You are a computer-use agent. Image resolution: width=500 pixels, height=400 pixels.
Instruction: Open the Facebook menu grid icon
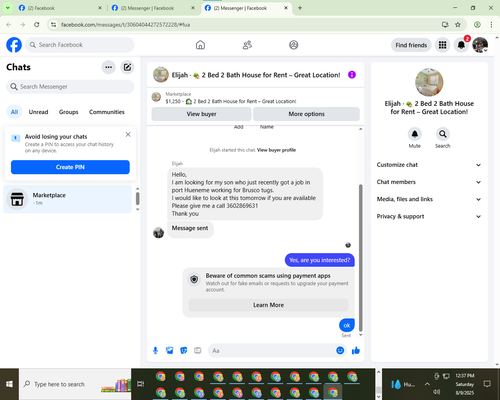(x=442, y=45)
